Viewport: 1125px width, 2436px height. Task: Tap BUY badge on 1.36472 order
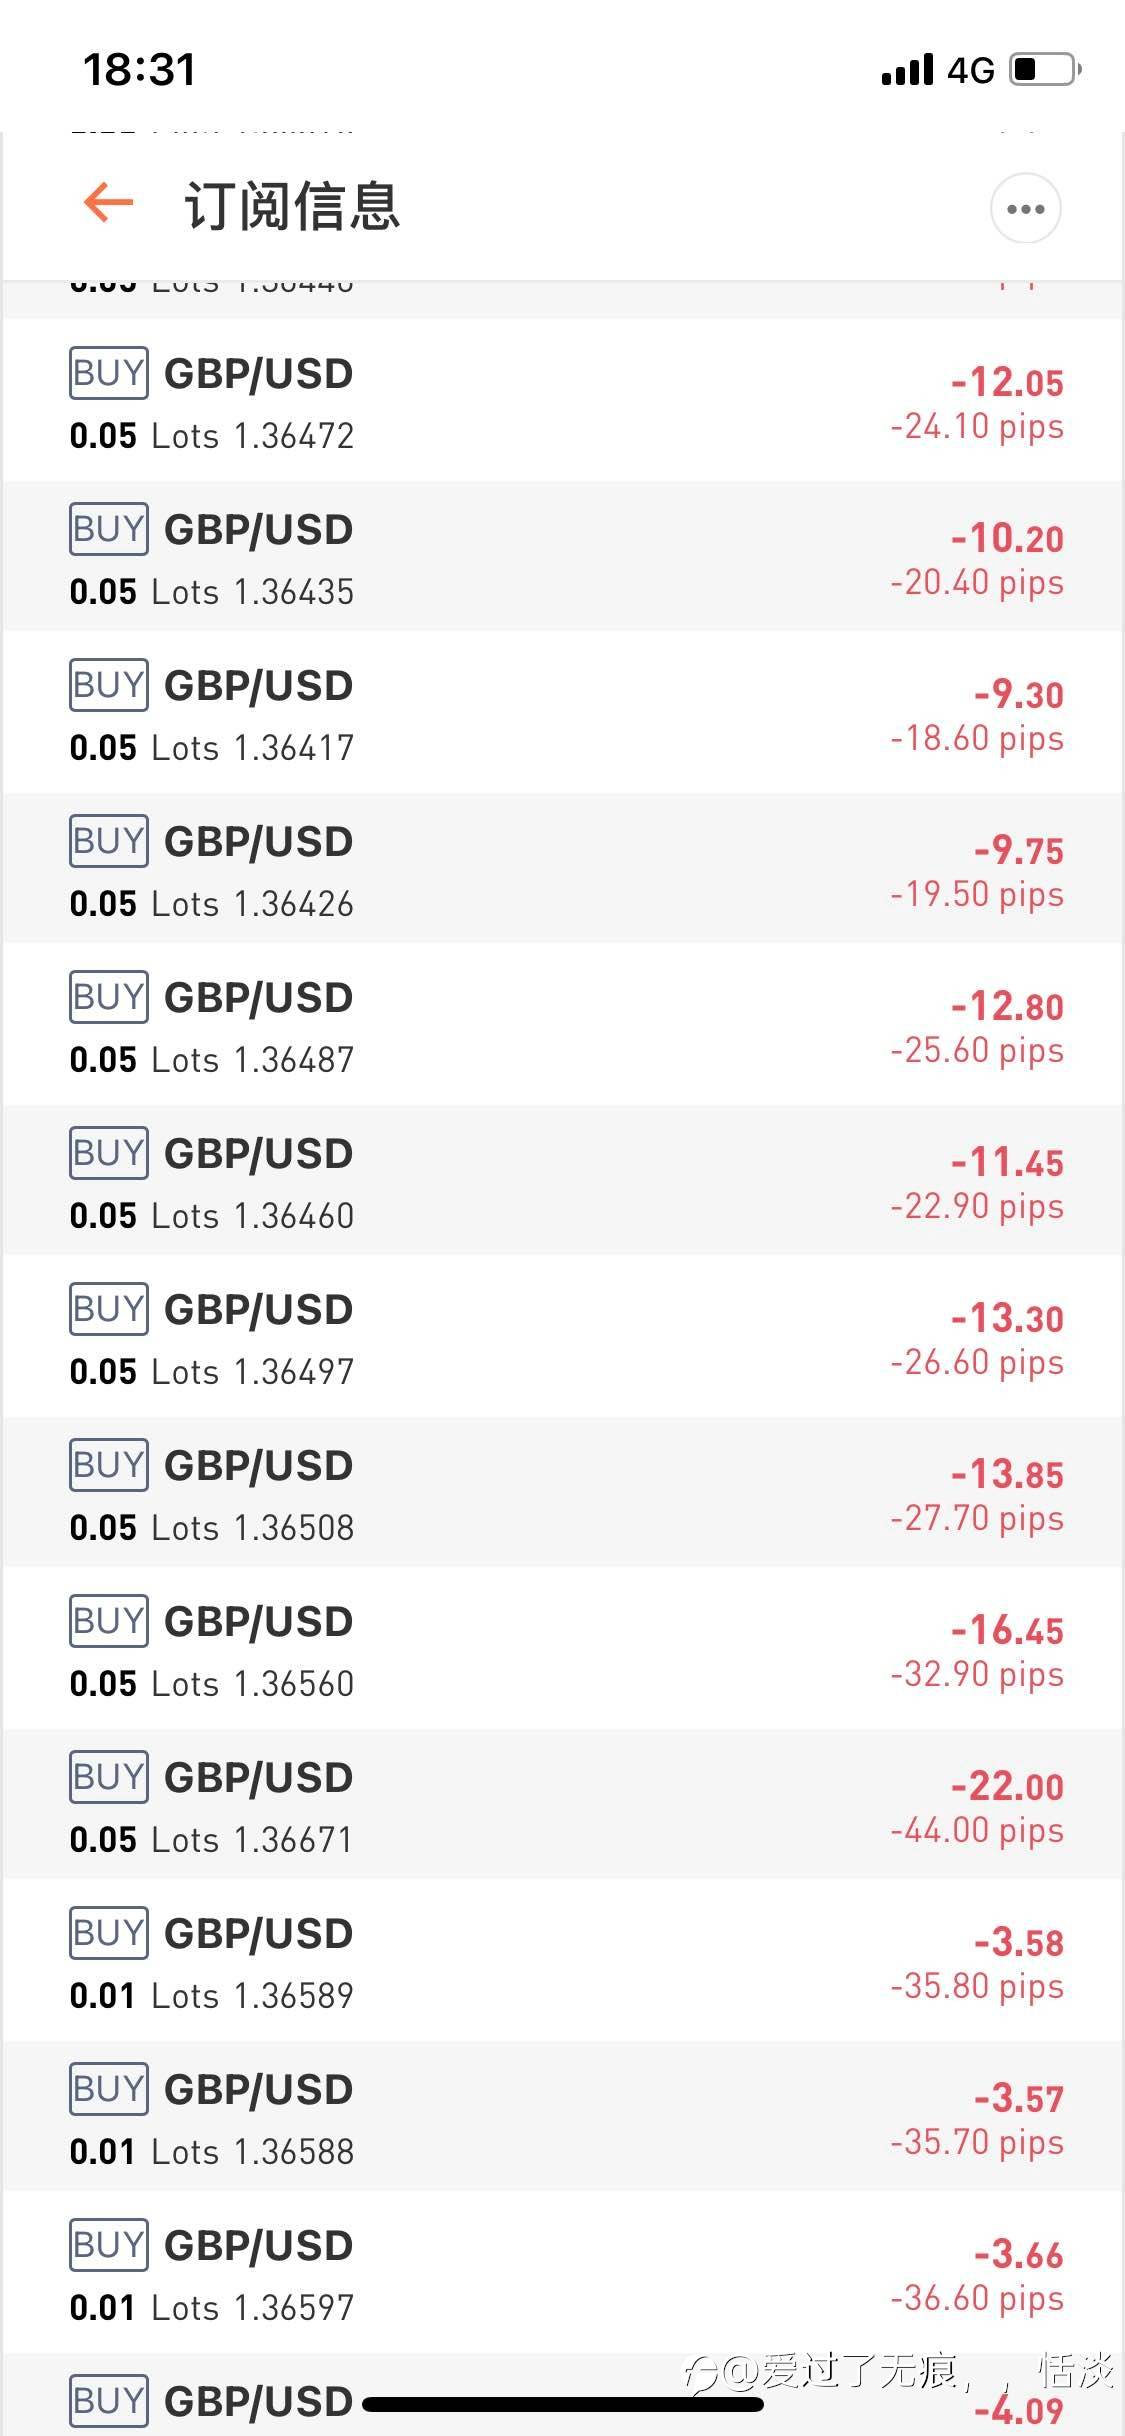(x=109, y=373)
